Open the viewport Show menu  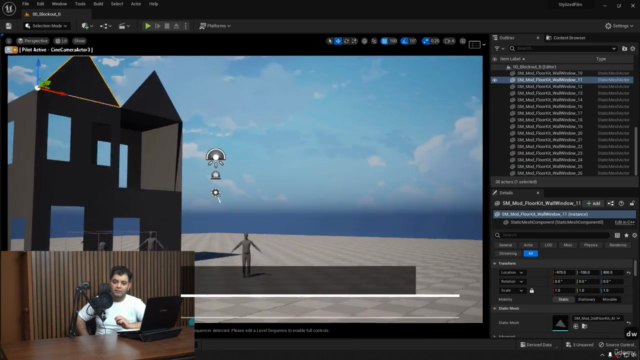80,41
